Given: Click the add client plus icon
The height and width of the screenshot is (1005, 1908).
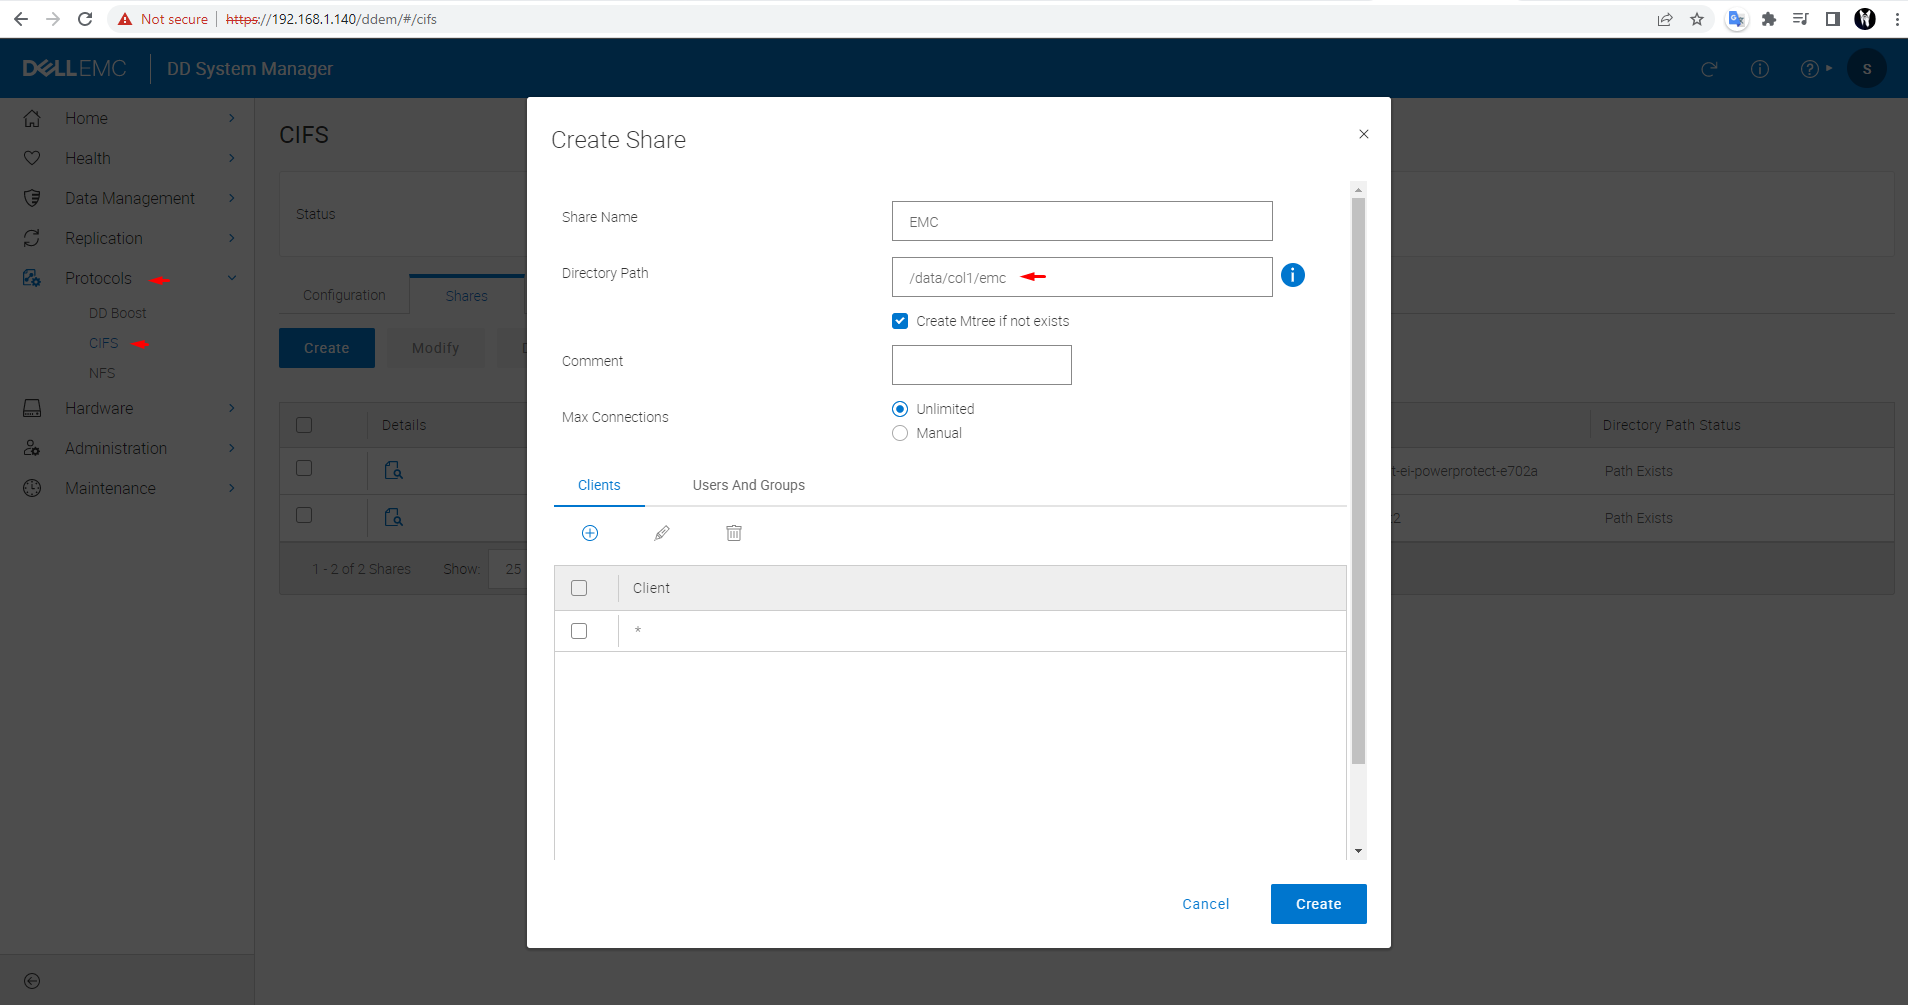Looking at the screenshot, I should pos(590,533).
